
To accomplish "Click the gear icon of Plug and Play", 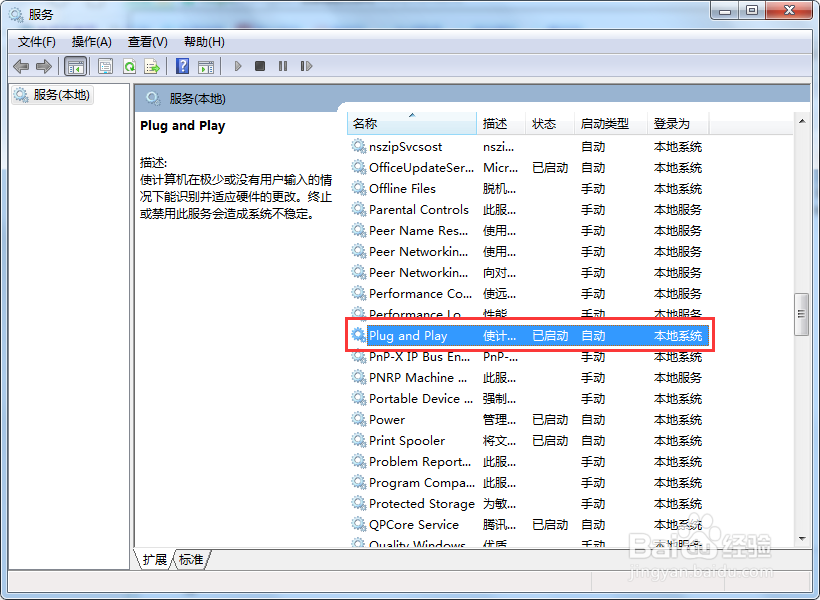I will coord(359,335).
